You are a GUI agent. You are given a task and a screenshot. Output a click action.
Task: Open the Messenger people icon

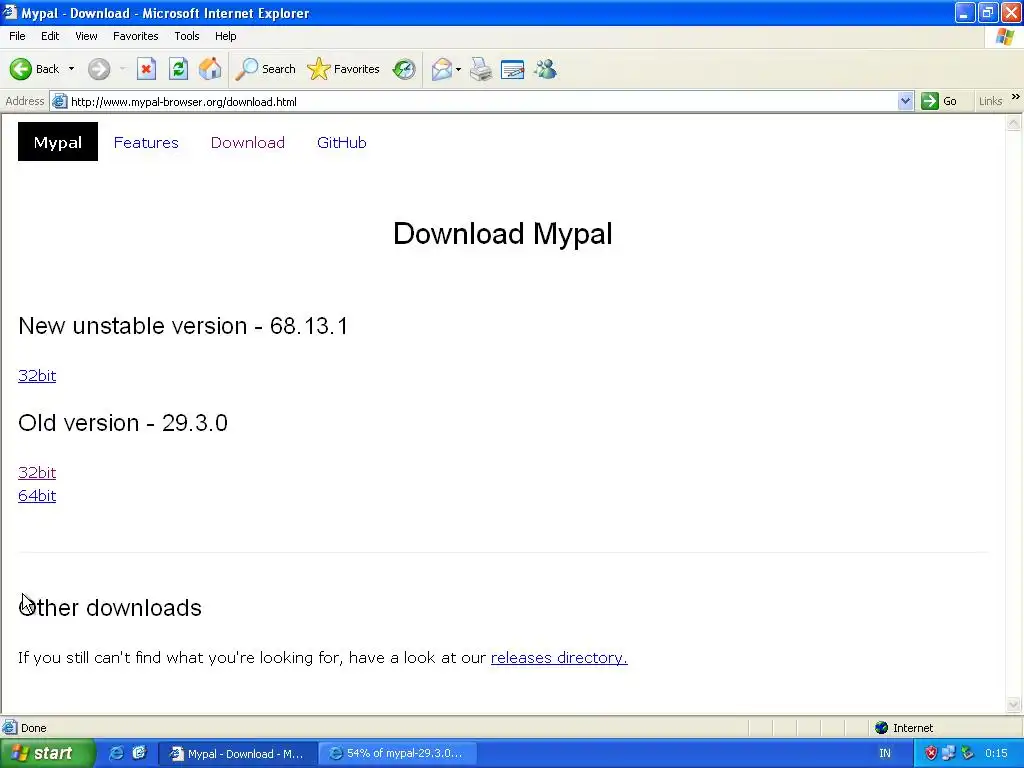545,69
